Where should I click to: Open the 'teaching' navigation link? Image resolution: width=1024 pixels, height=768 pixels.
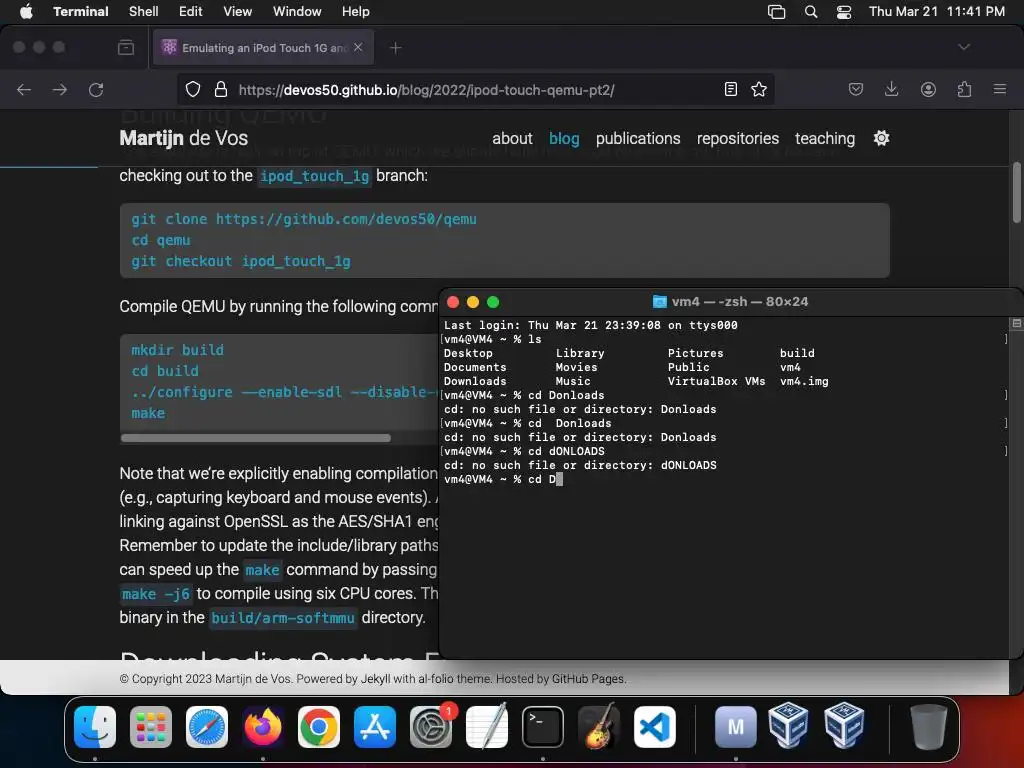825,138
